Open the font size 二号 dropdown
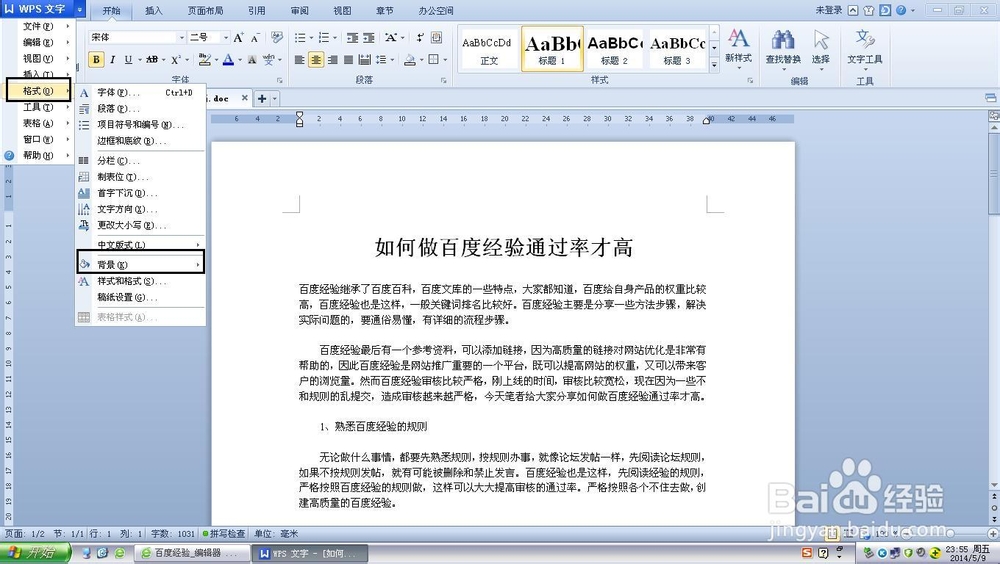 click(225, 38)
